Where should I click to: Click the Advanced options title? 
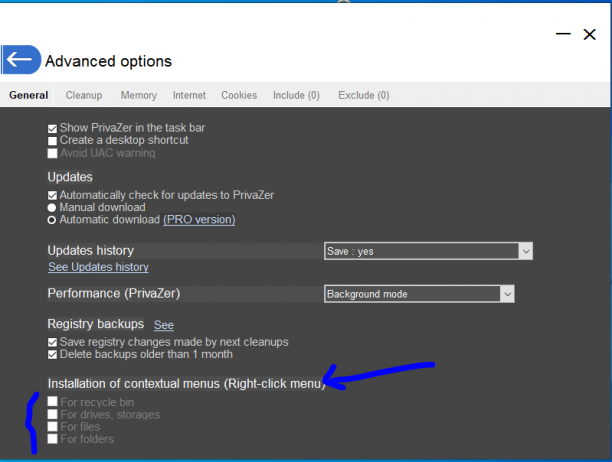109,61
